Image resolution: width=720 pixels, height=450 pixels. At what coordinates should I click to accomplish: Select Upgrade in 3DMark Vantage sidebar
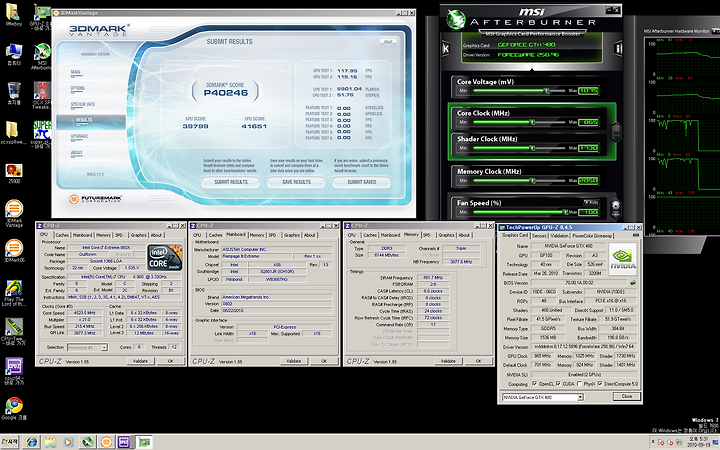[79, 136]
